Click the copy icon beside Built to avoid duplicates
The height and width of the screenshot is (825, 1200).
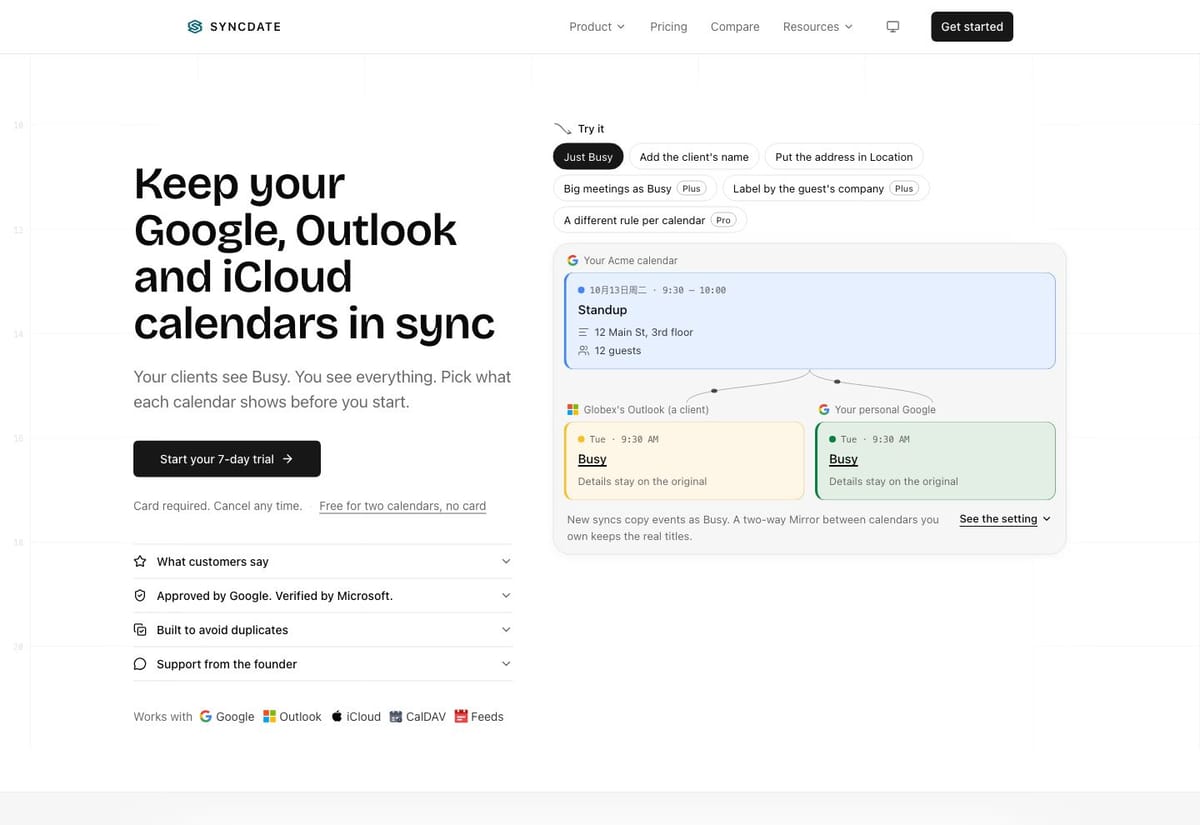point(140,630)
